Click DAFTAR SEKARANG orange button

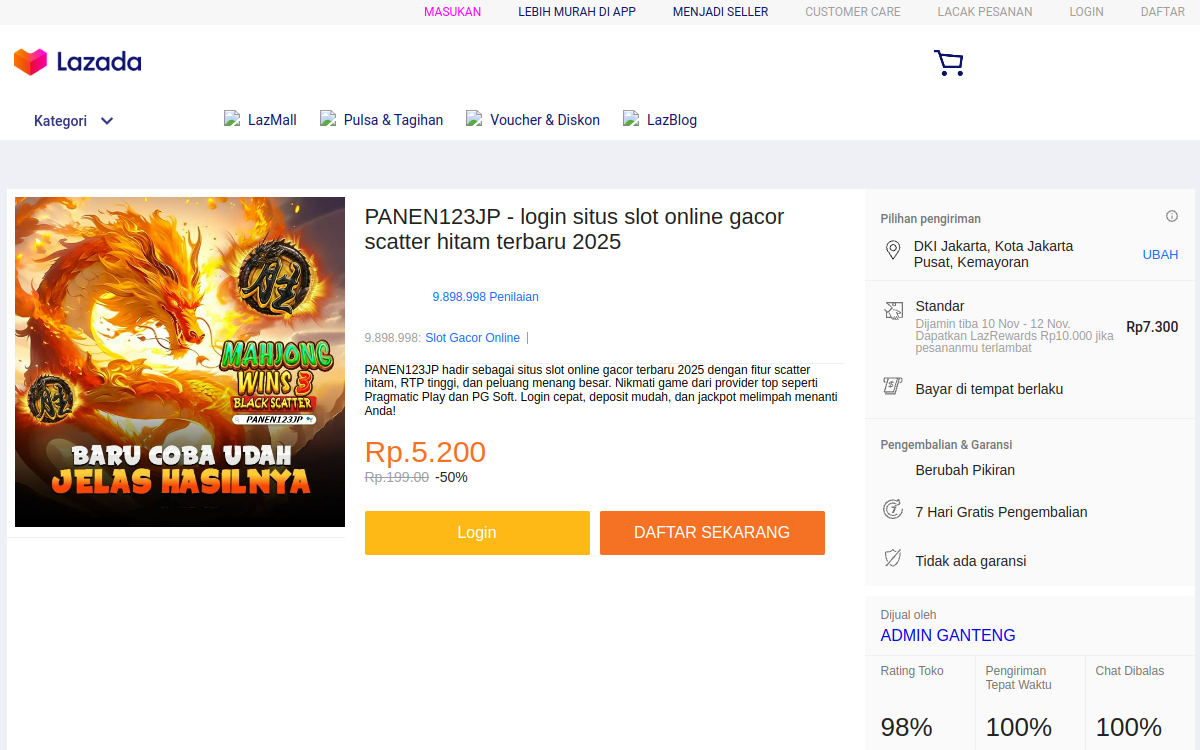tap(712, 533)
